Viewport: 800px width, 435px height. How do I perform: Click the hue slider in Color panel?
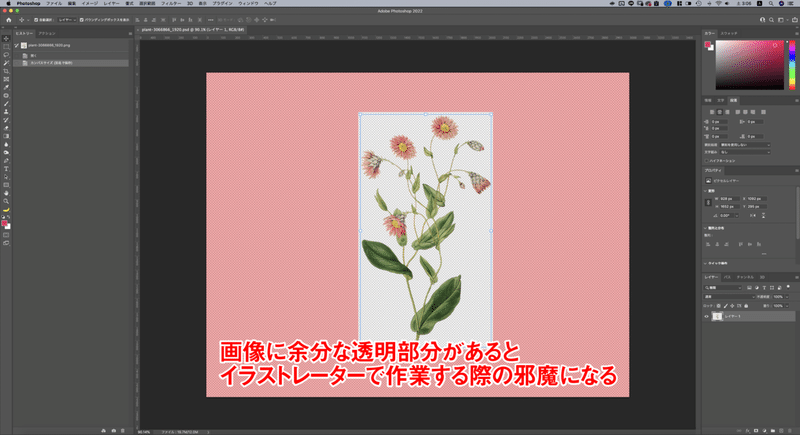pos(792,65)
